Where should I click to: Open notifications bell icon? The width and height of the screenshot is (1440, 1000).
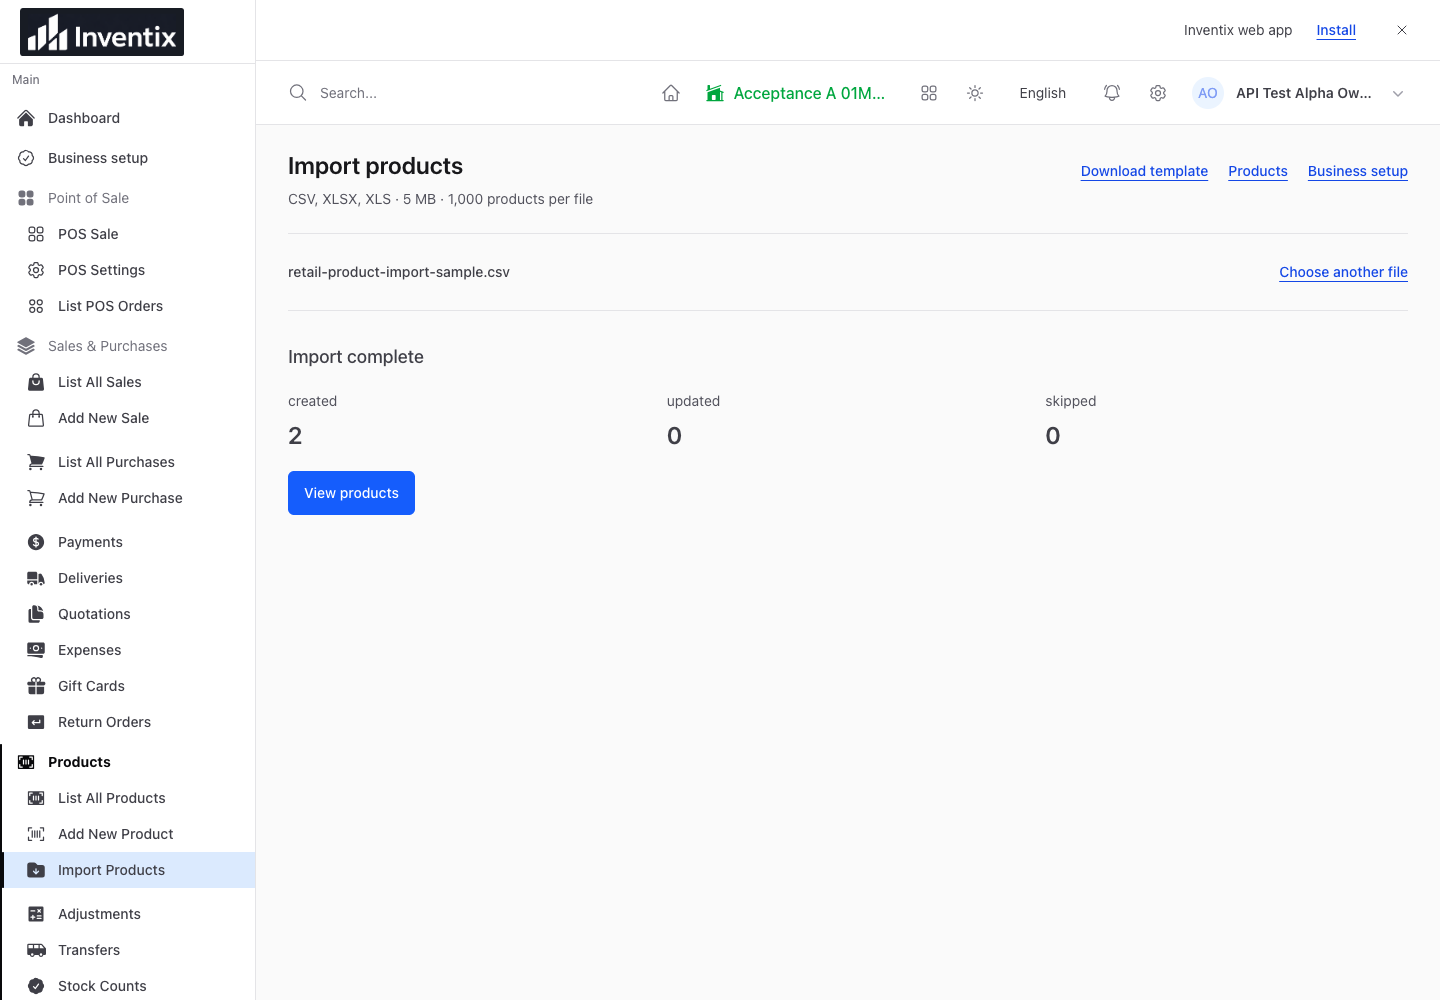click(x=1112, y=93)
